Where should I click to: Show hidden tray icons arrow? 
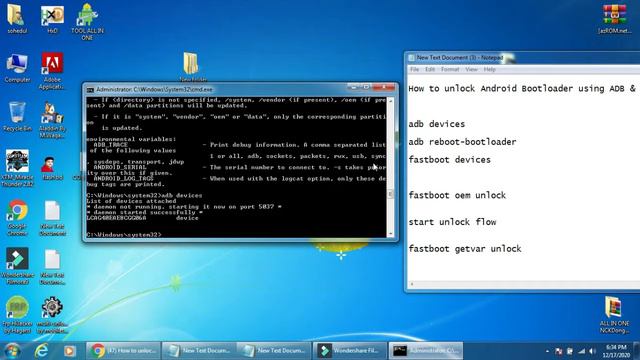tap(547, 351)
